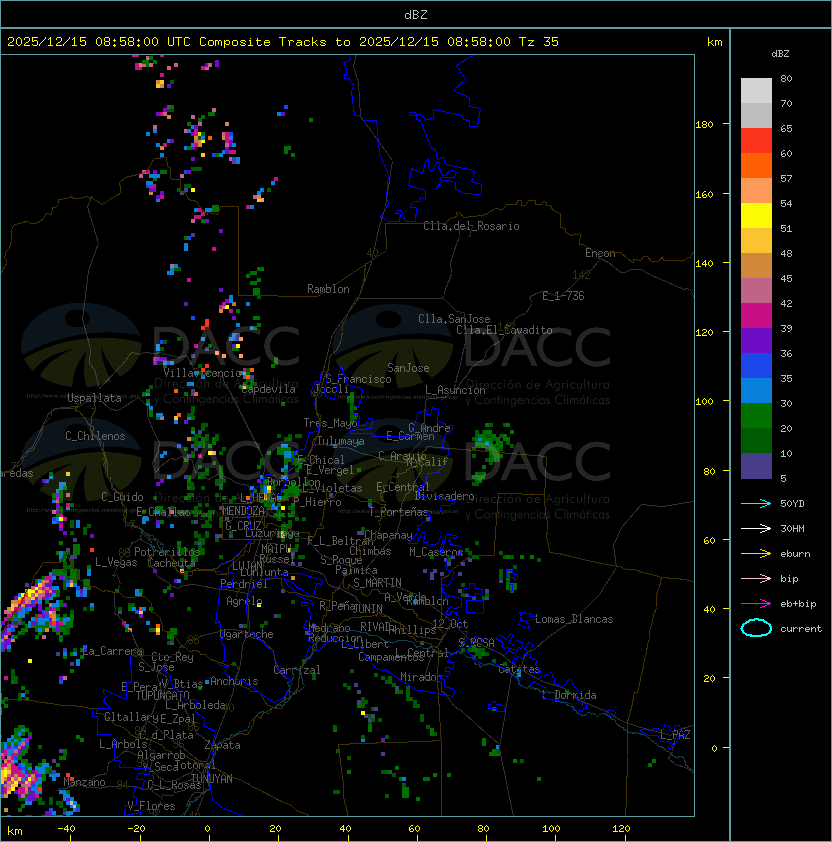832x842 pixels.
Task: Click the 'TUNUYAN' town label
Action: click(x=212, y=779)
